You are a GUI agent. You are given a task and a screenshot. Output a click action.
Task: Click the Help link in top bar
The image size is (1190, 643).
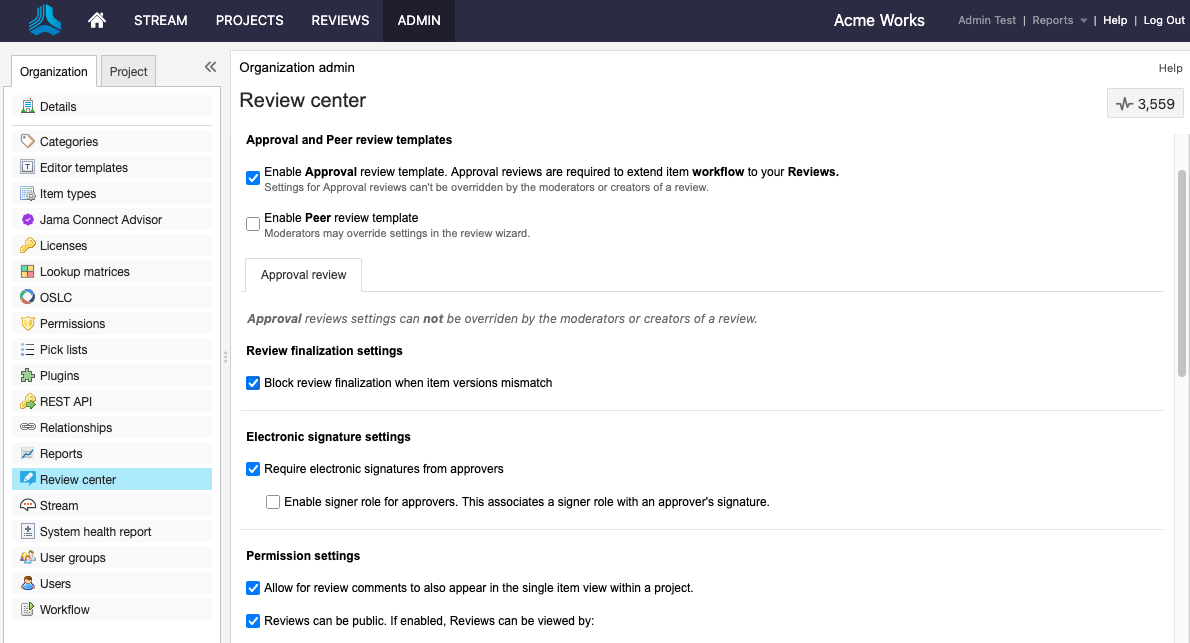tap(1115, 20)
